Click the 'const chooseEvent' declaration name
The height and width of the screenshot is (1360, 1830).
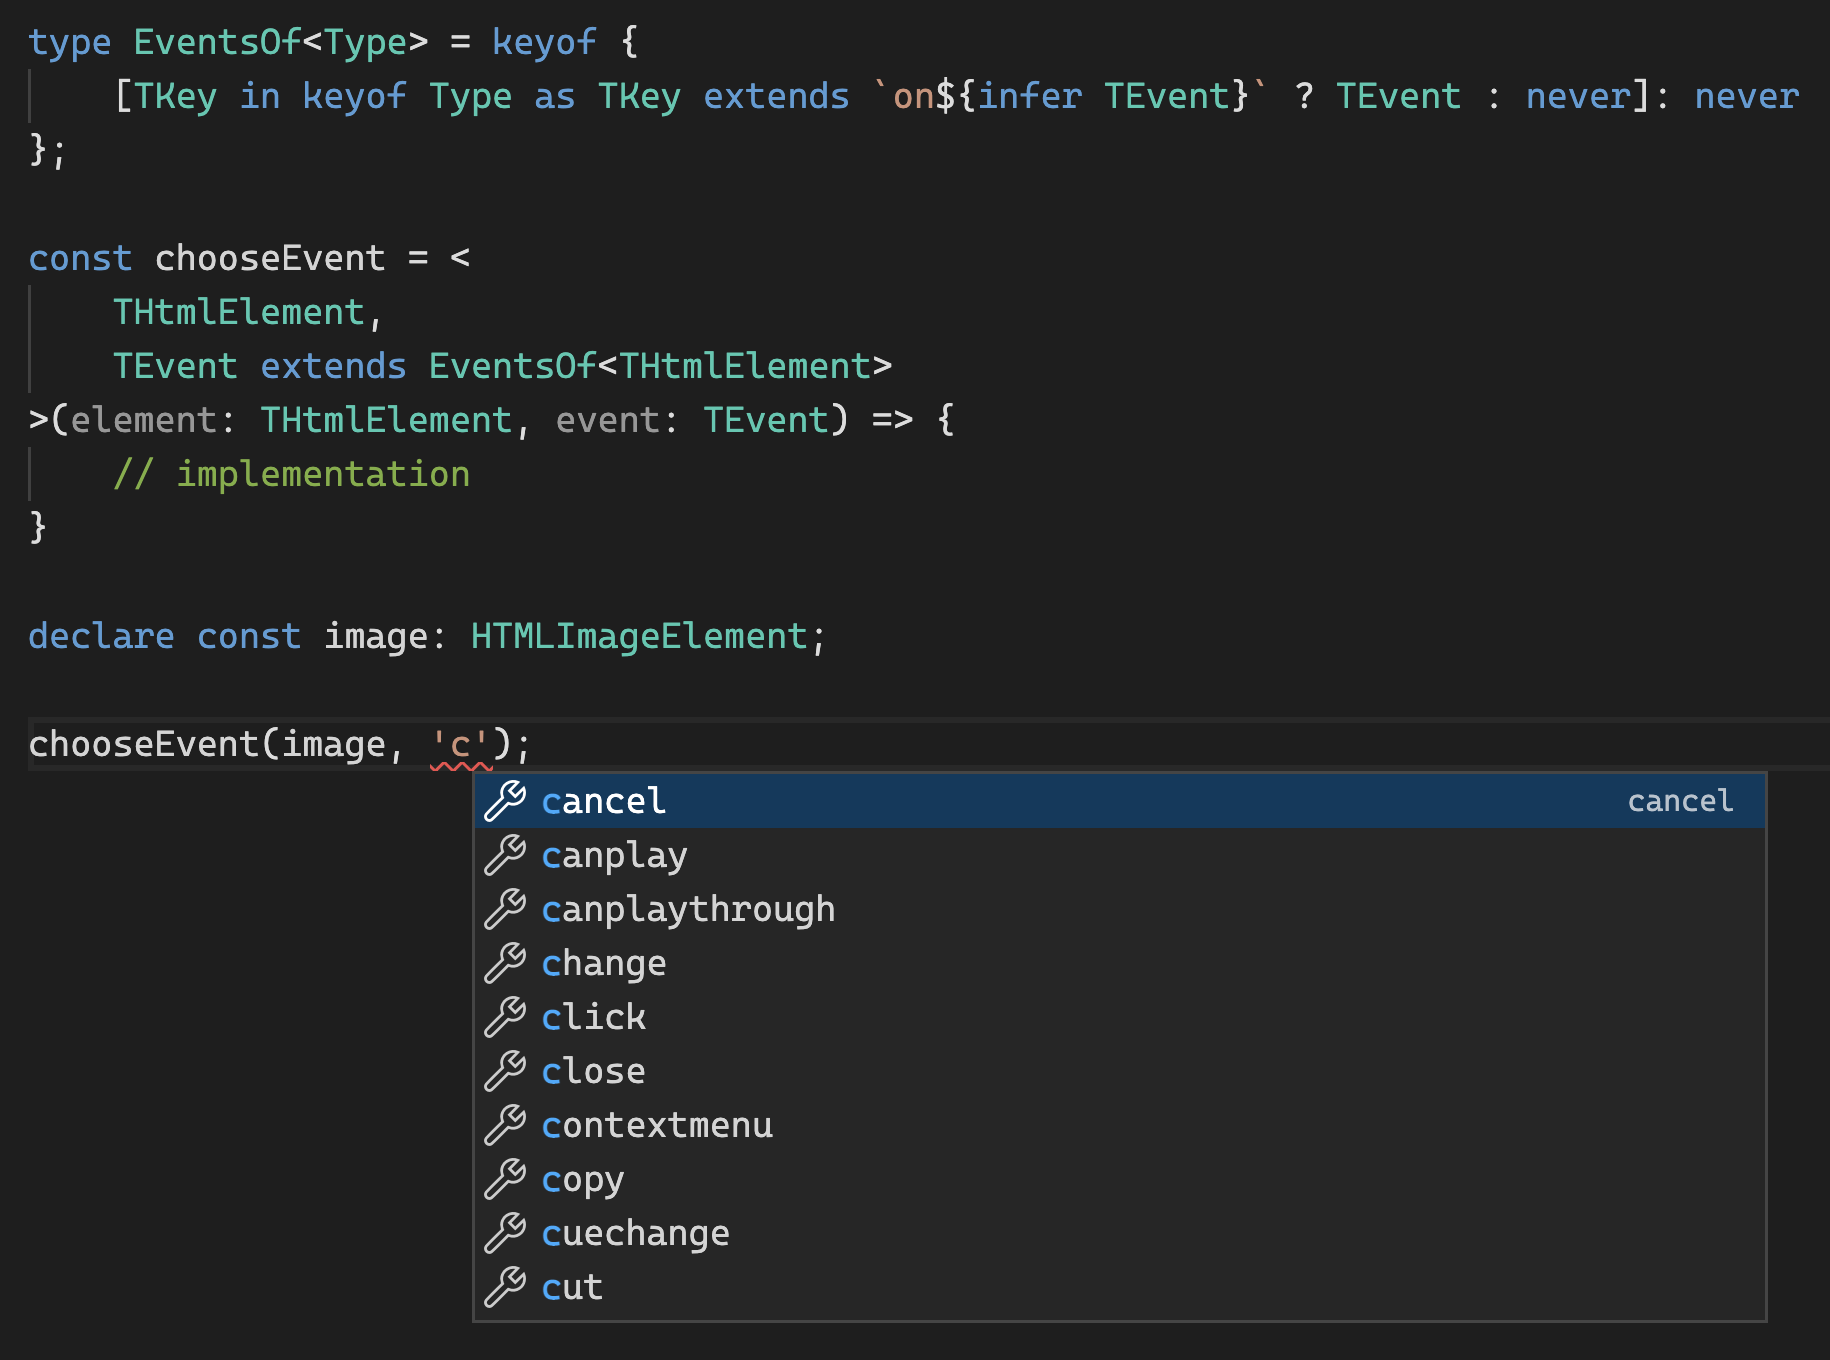270,258
